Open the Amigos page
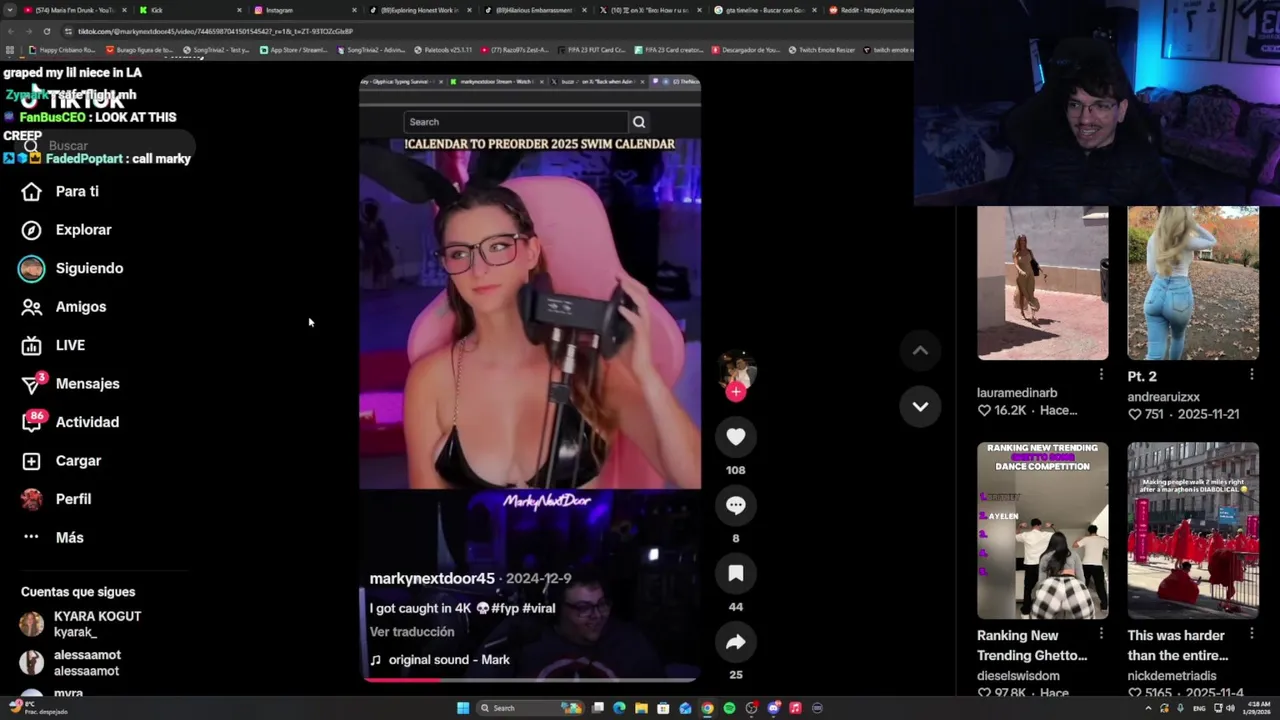This screenshot has width=1280, height=720. [64, 307]
